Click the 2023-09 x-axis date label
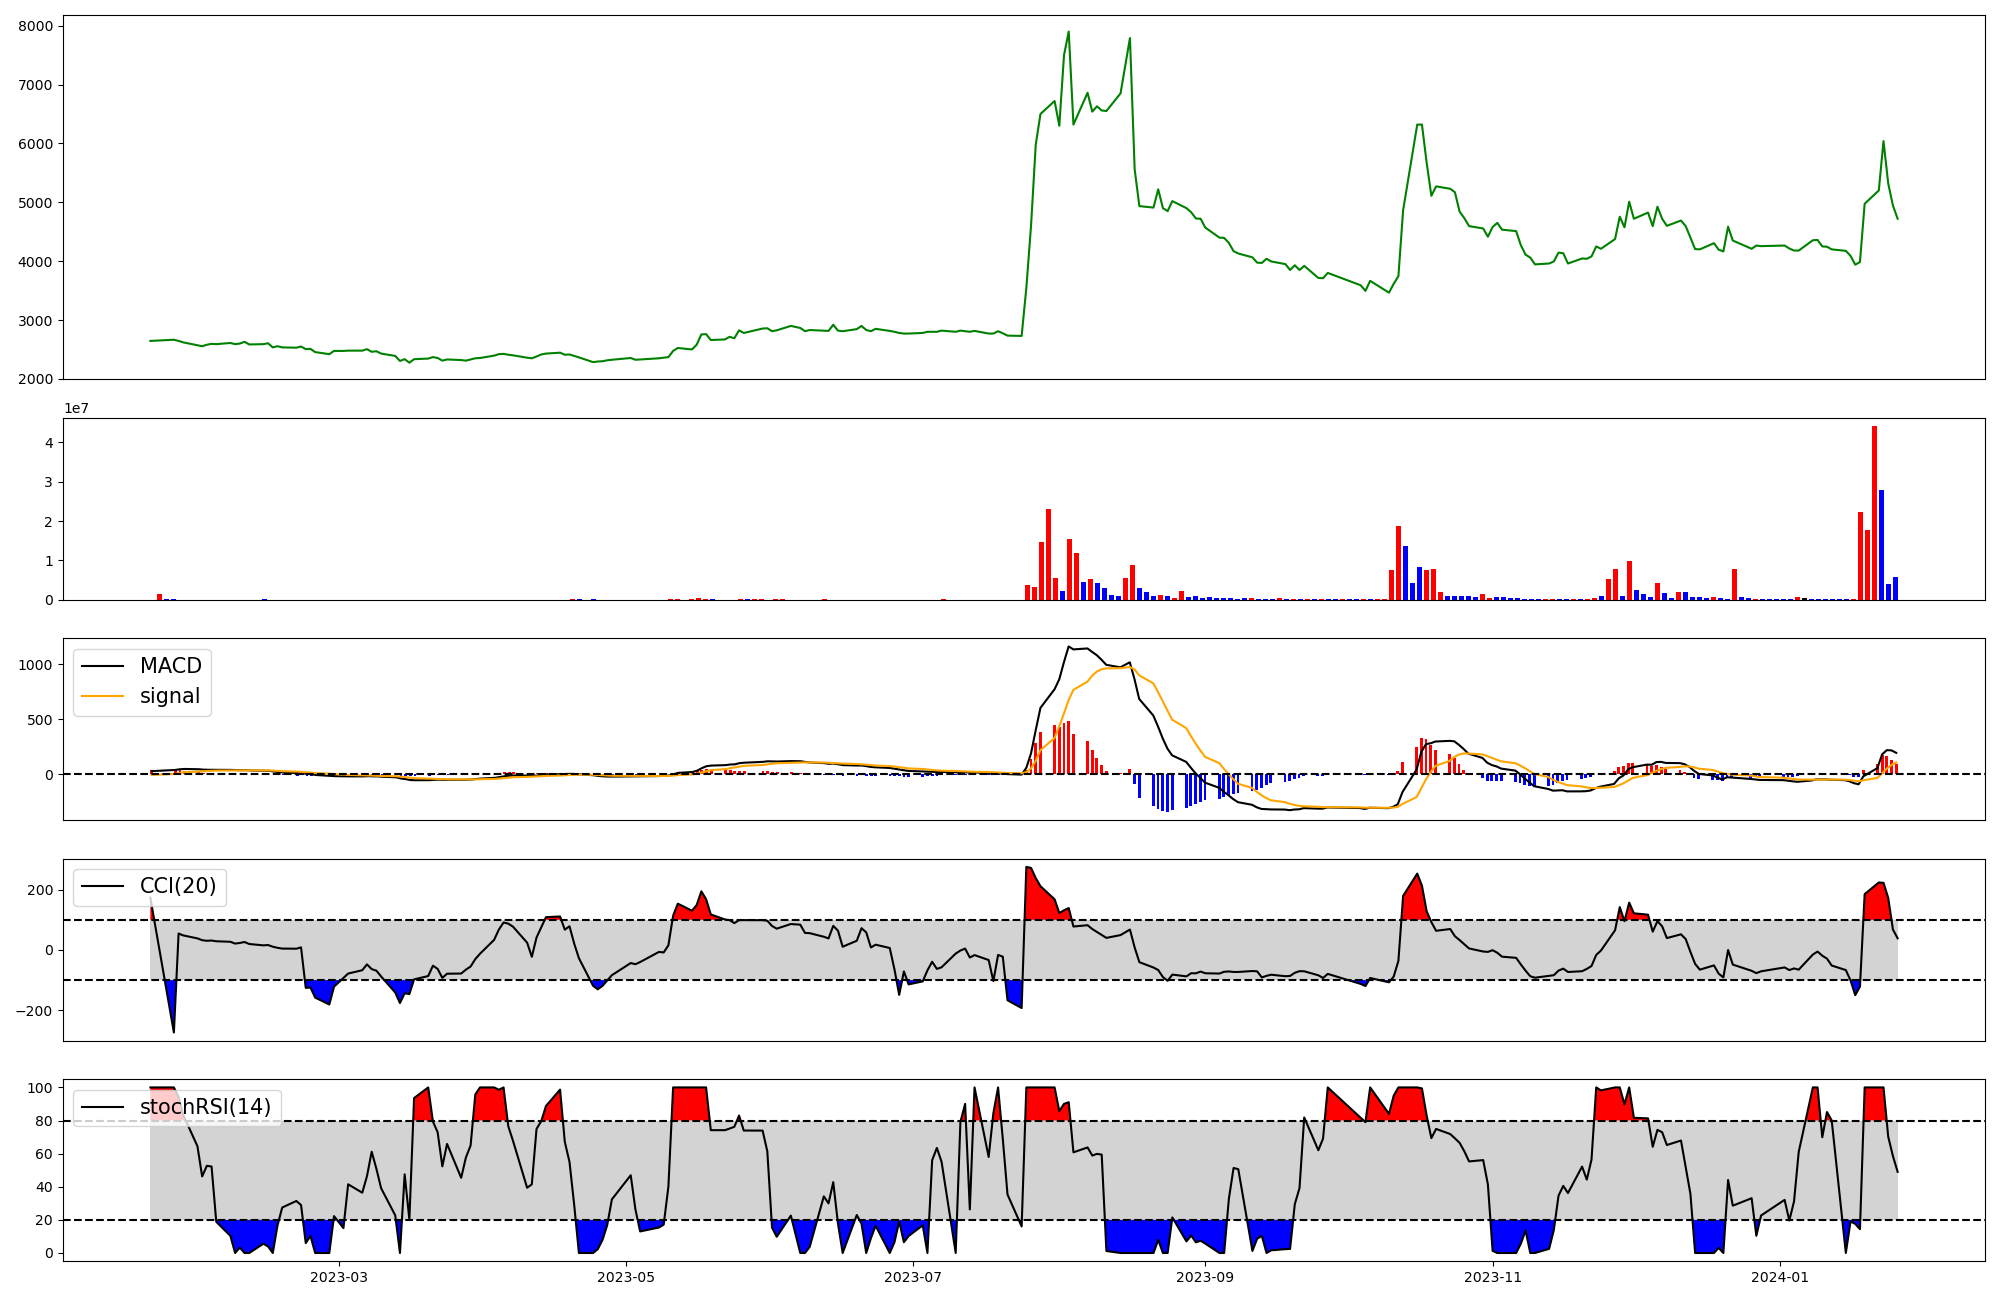 (1205, 1277)
